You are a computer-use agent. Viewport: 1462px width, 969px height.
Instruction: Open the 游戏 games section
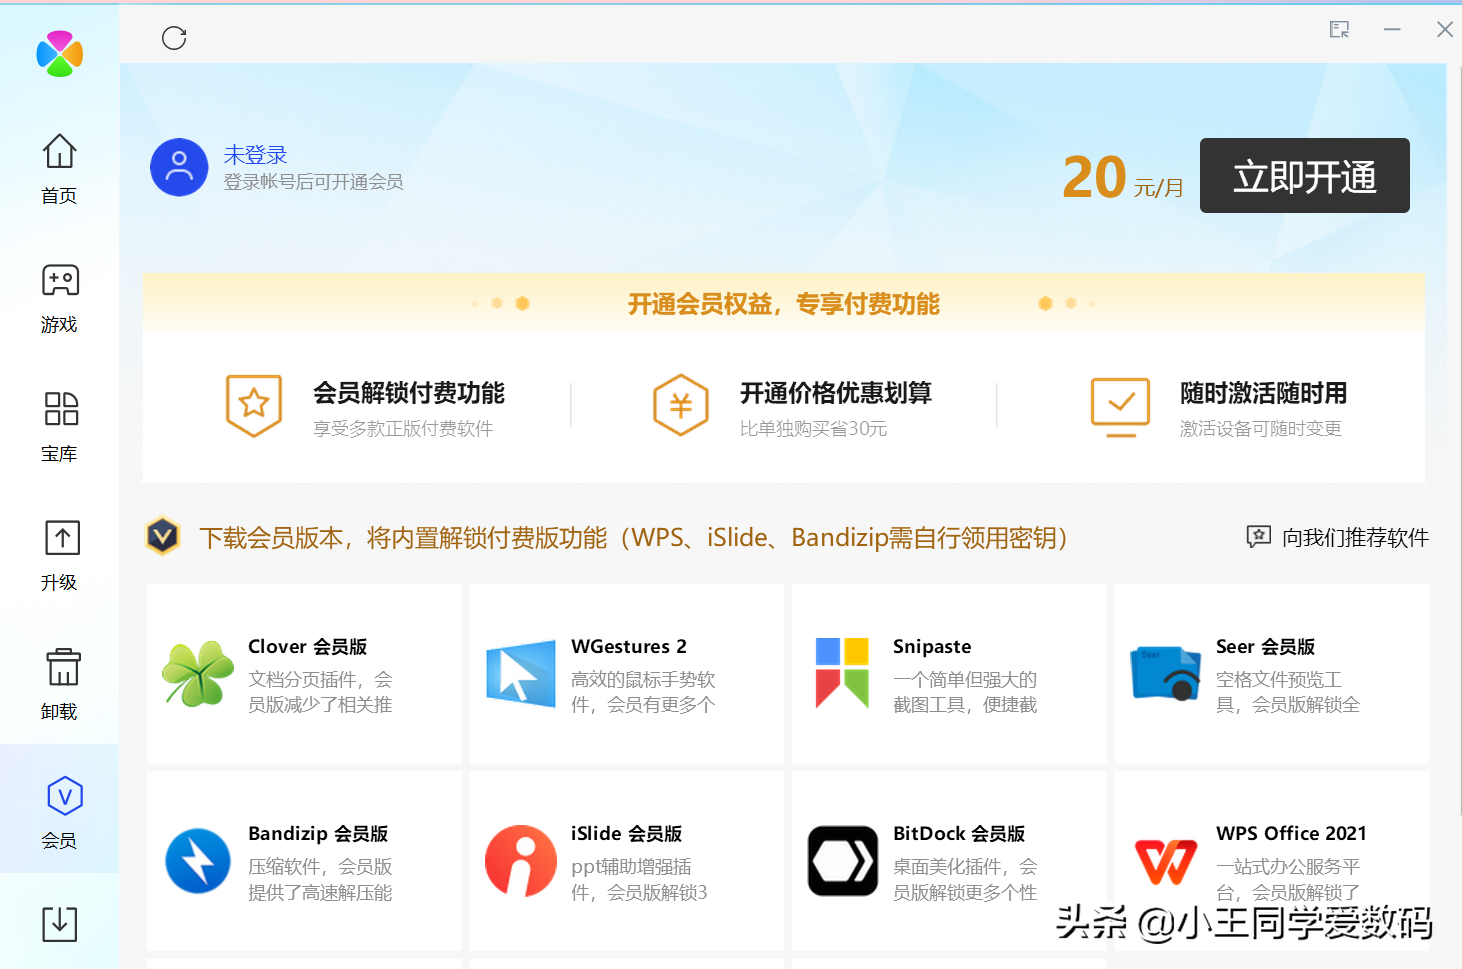59,298
